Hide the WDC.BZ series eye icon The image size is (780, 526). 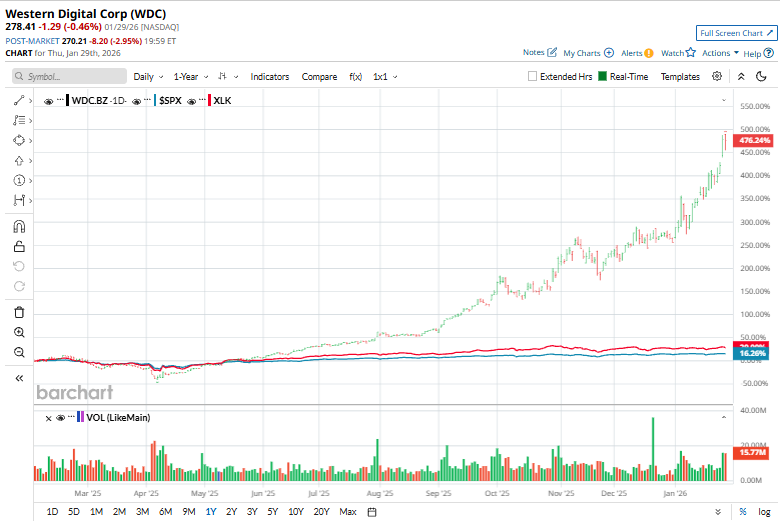48,101
